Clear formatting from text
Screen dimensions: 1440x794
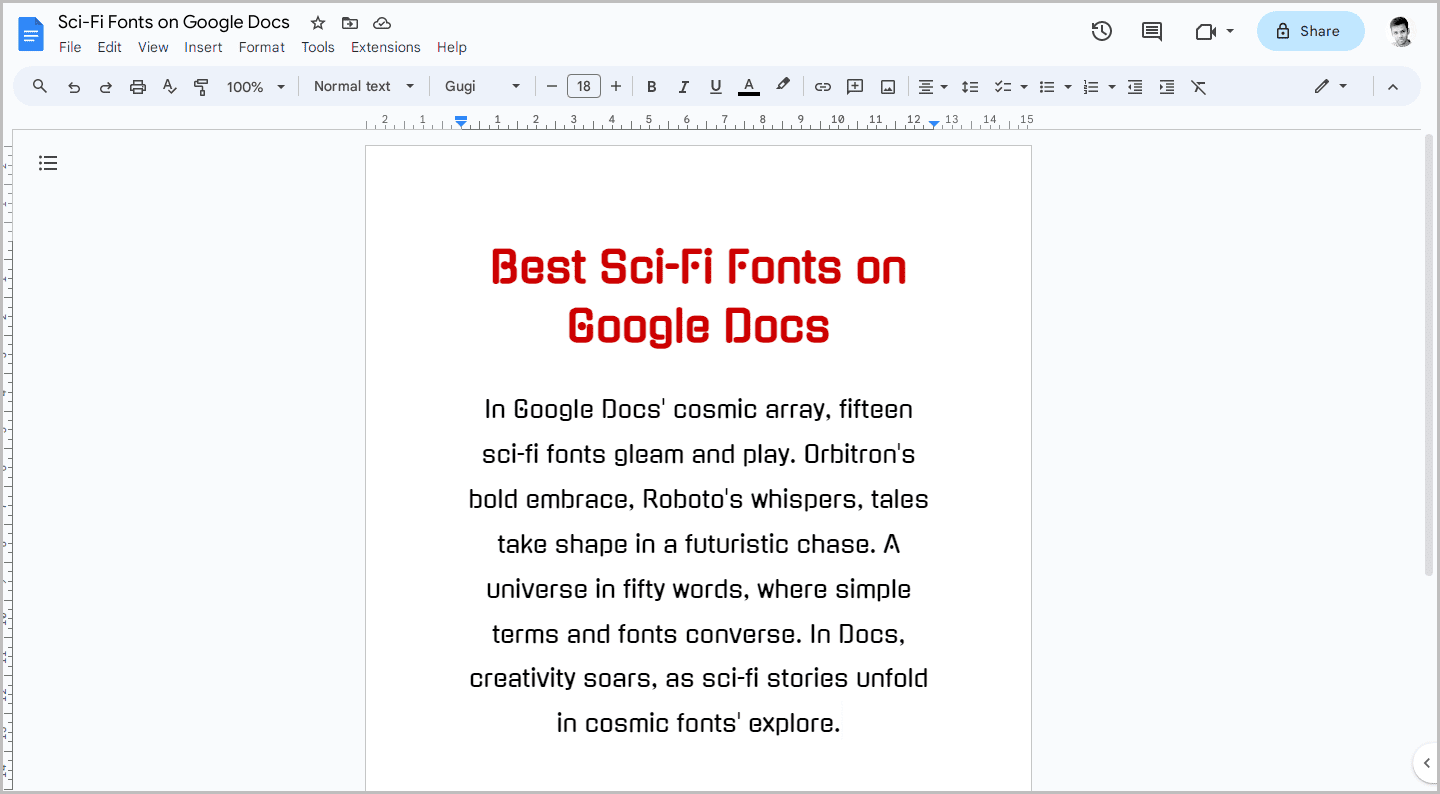[1198, 86]
